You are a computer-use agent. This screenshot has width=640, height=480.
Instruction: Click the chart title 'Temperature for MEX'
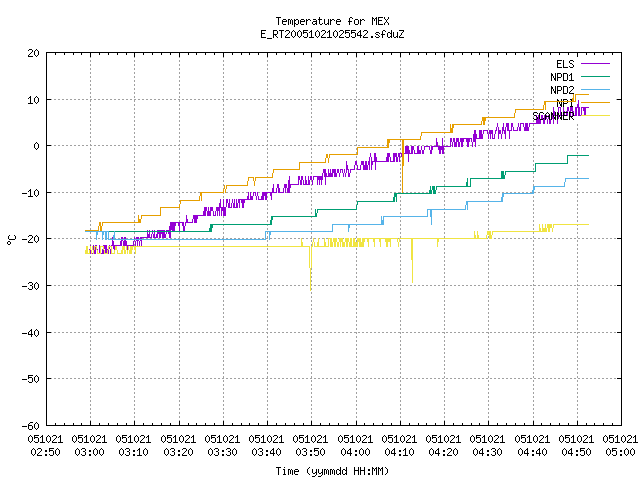332,21
